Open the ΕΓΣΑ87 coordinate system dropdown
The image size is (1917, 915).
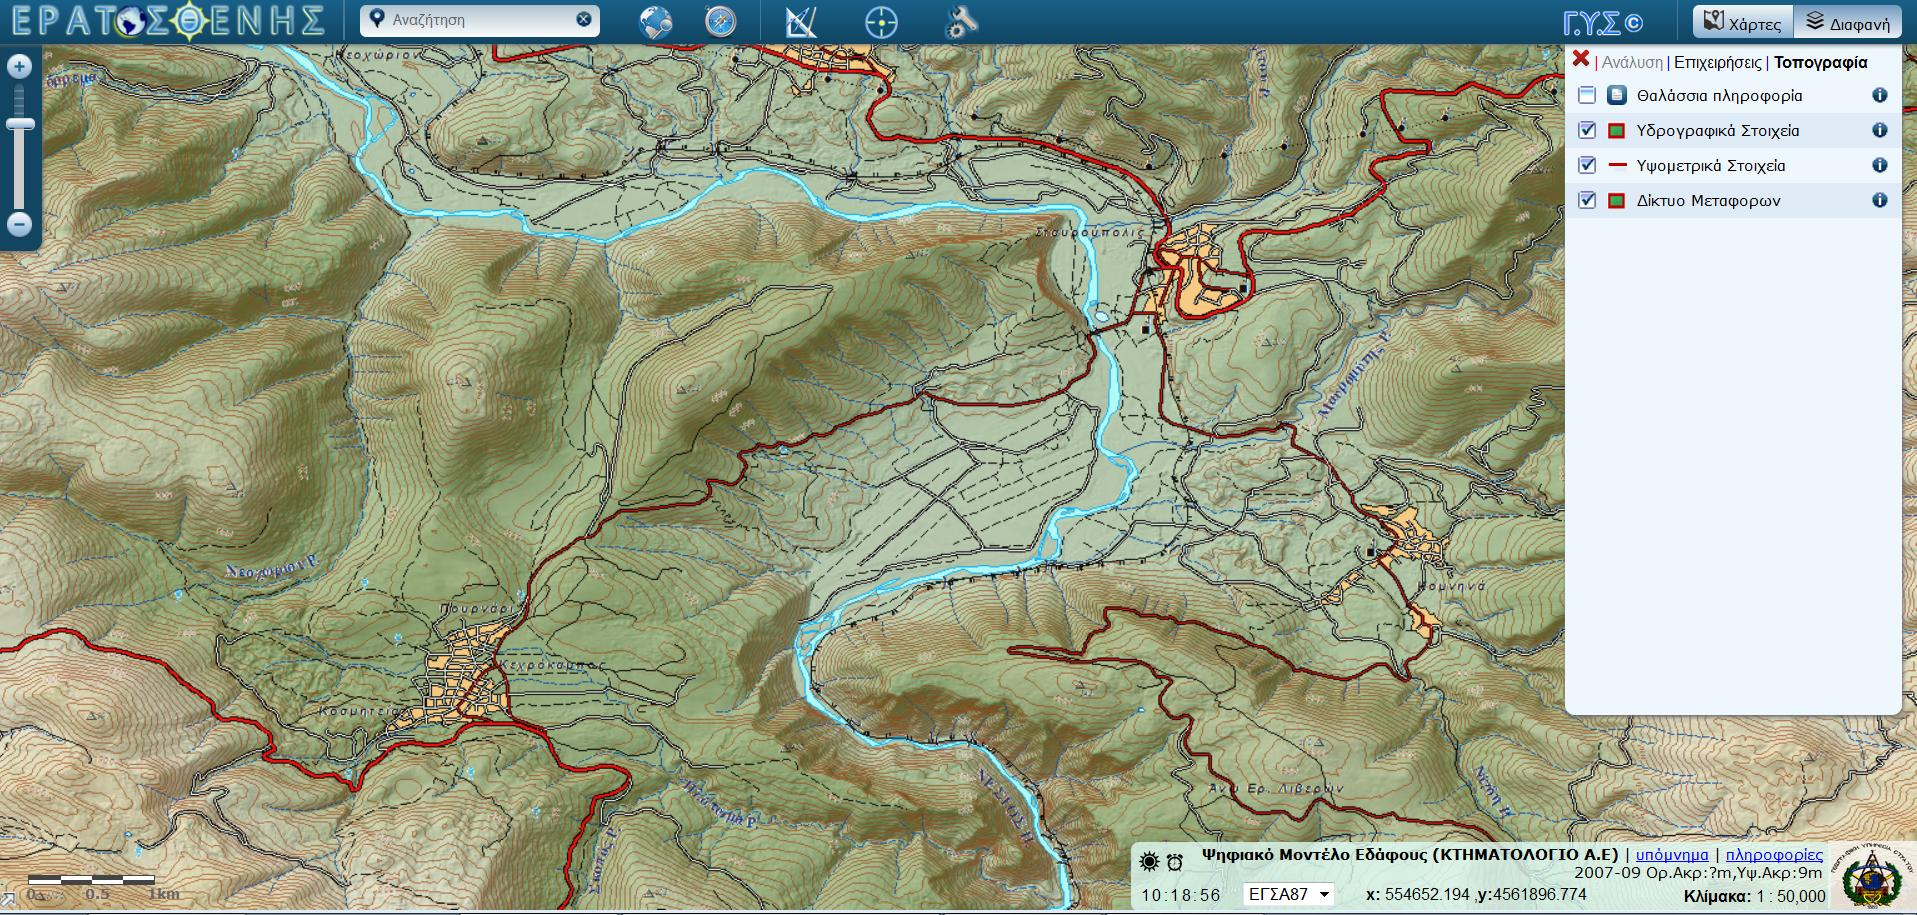click(x=1289, y=894)
